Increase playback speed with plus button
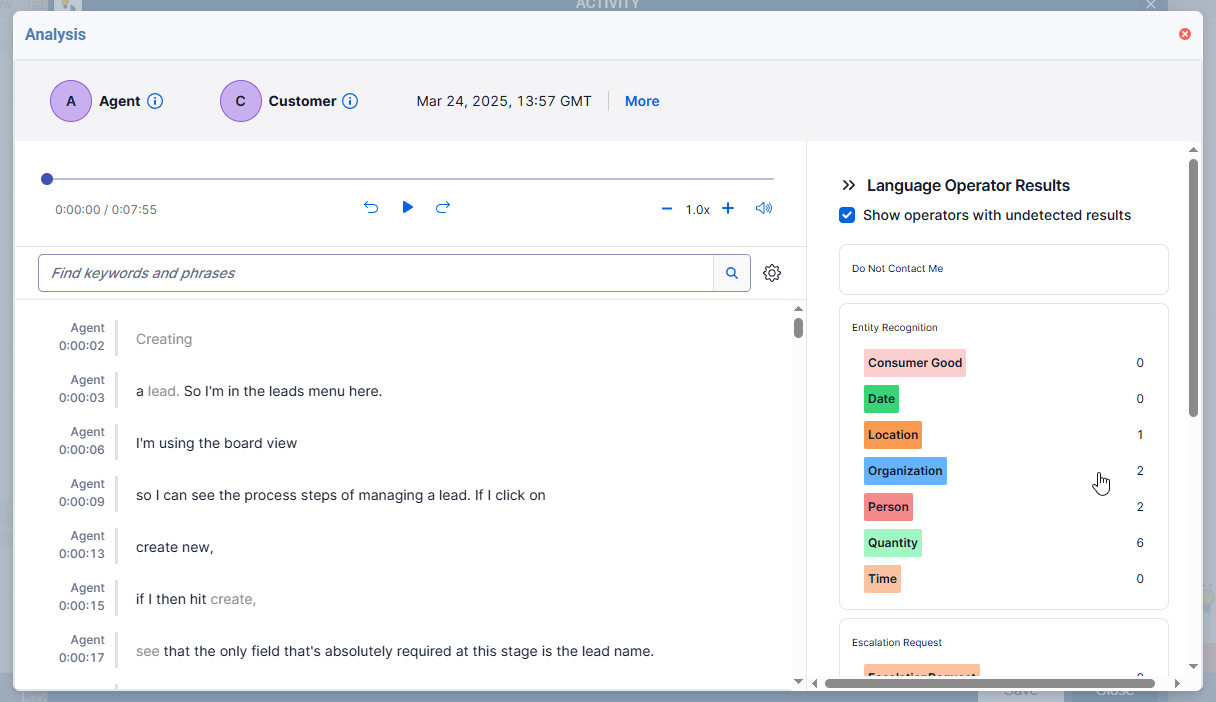 click(x=728, y=209)
